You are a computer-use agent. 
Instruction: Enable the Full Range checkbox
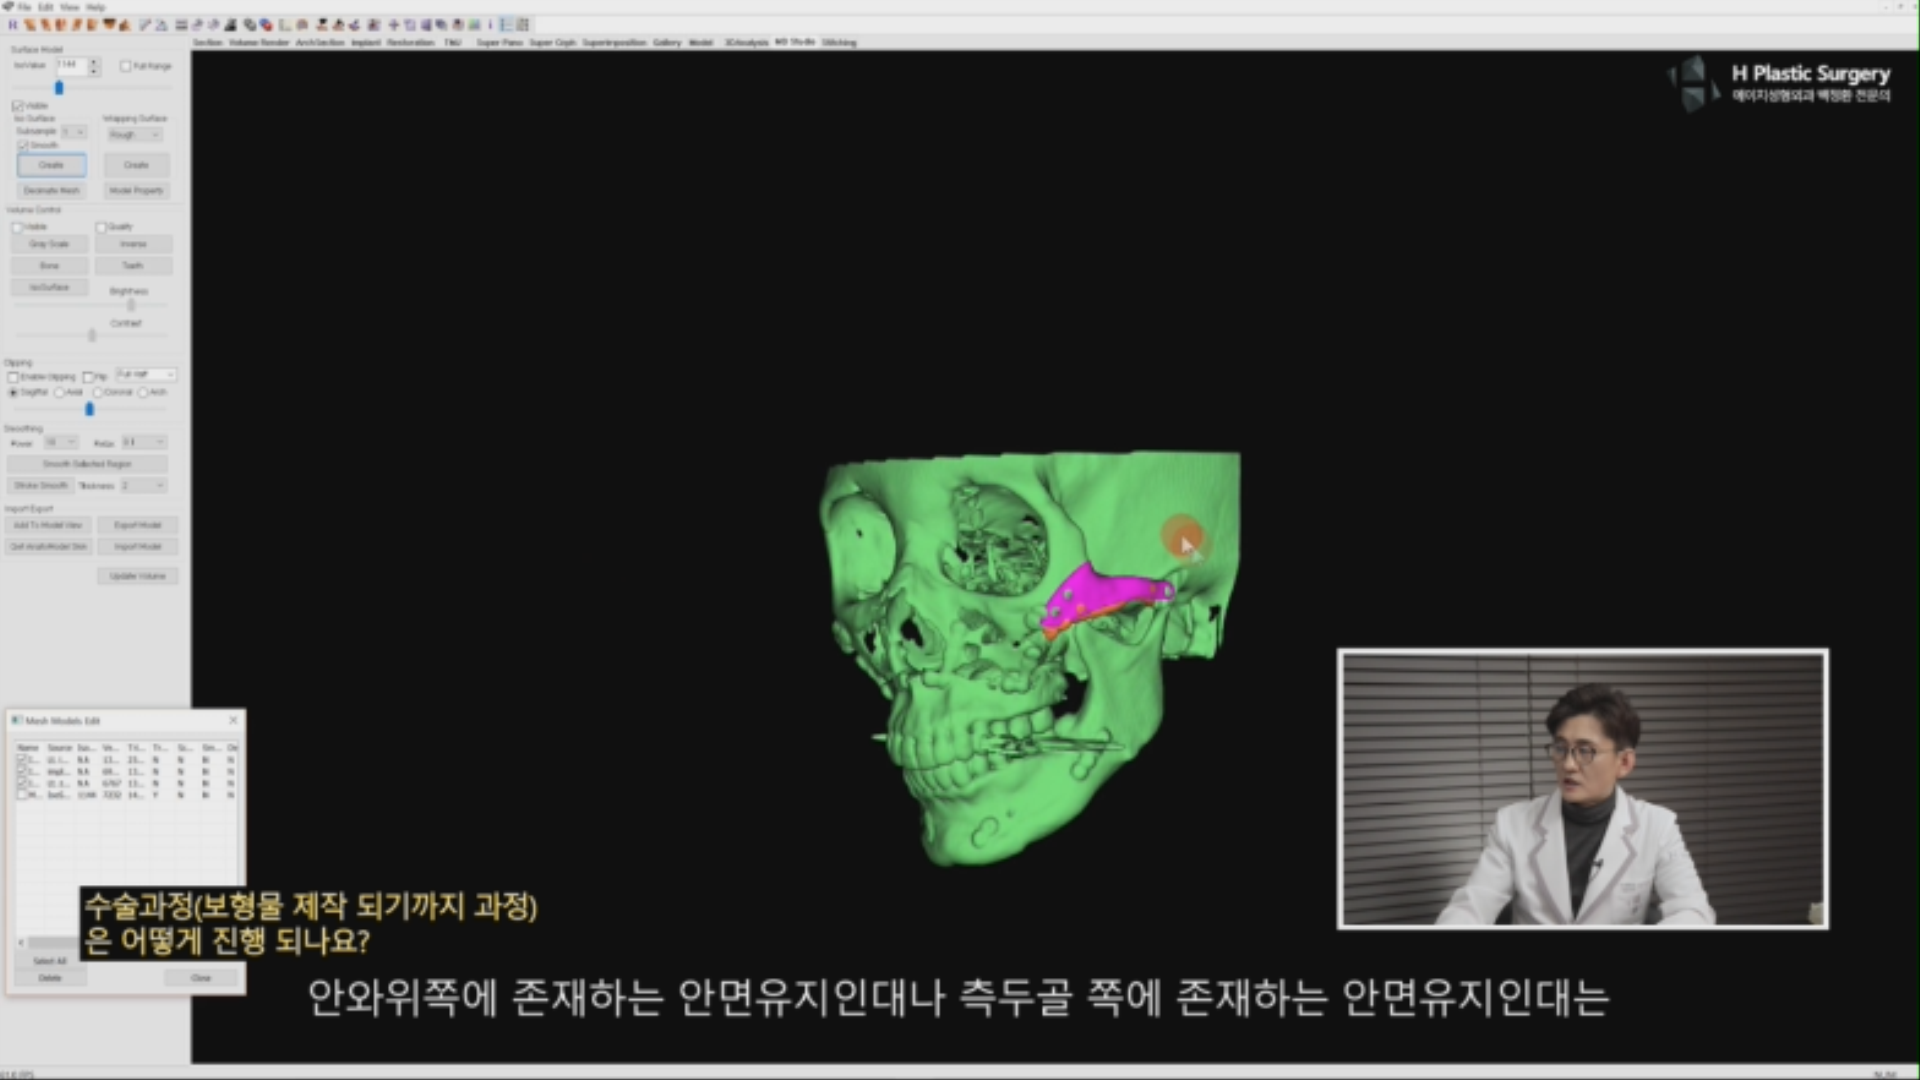tap(125, 66)
